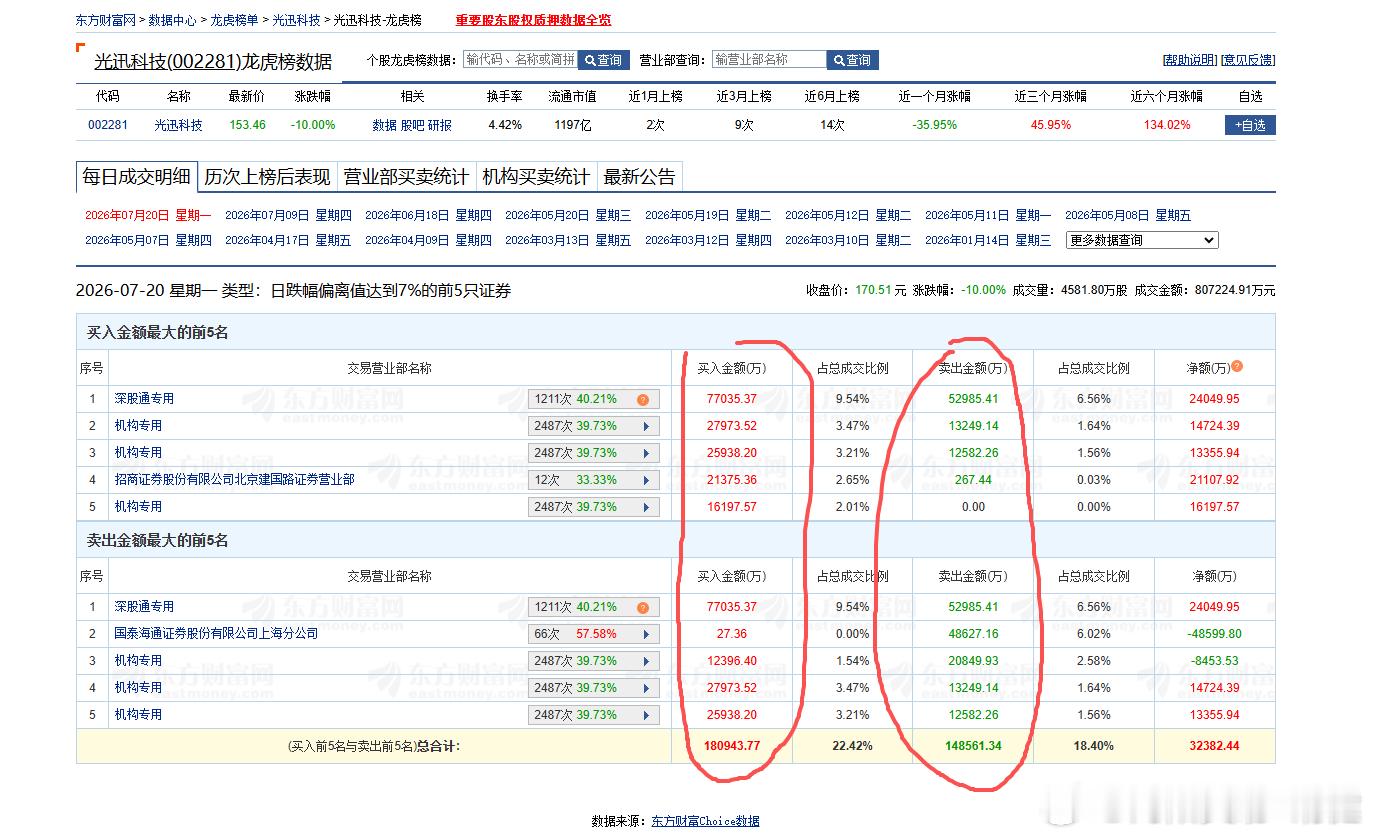1374x840 pixels.
Task: Select date 2026年06月18日 星期四
Action: pos(428,215)
